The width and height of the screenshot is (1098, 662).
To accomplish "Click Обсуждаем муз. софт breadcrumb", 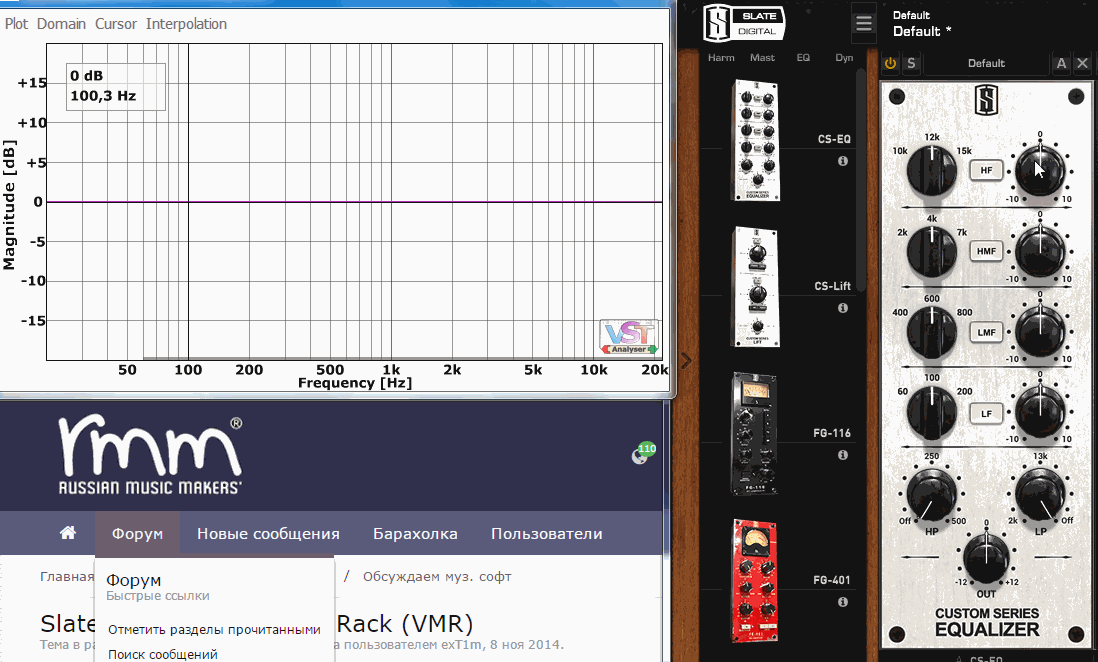I will tap(437, 577).
